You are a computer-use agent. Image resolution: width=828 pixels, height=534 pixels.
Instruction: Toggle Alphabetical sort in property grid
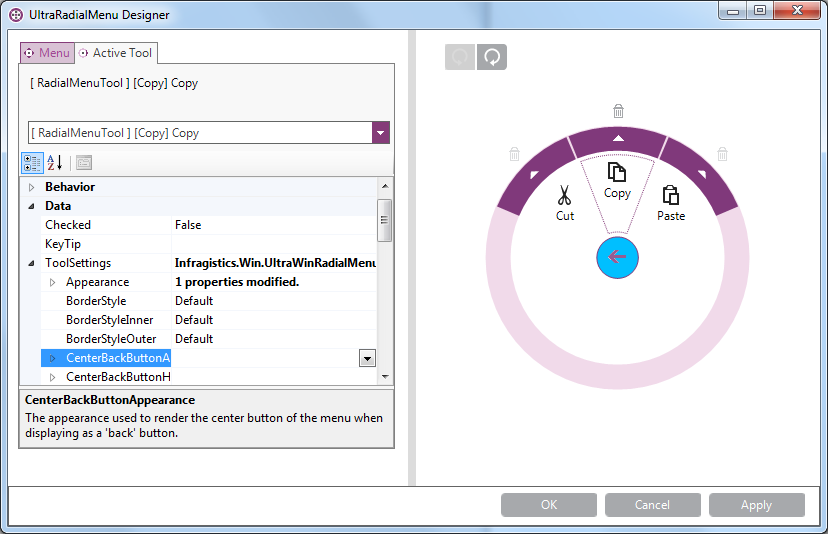(x=55, y=162)
